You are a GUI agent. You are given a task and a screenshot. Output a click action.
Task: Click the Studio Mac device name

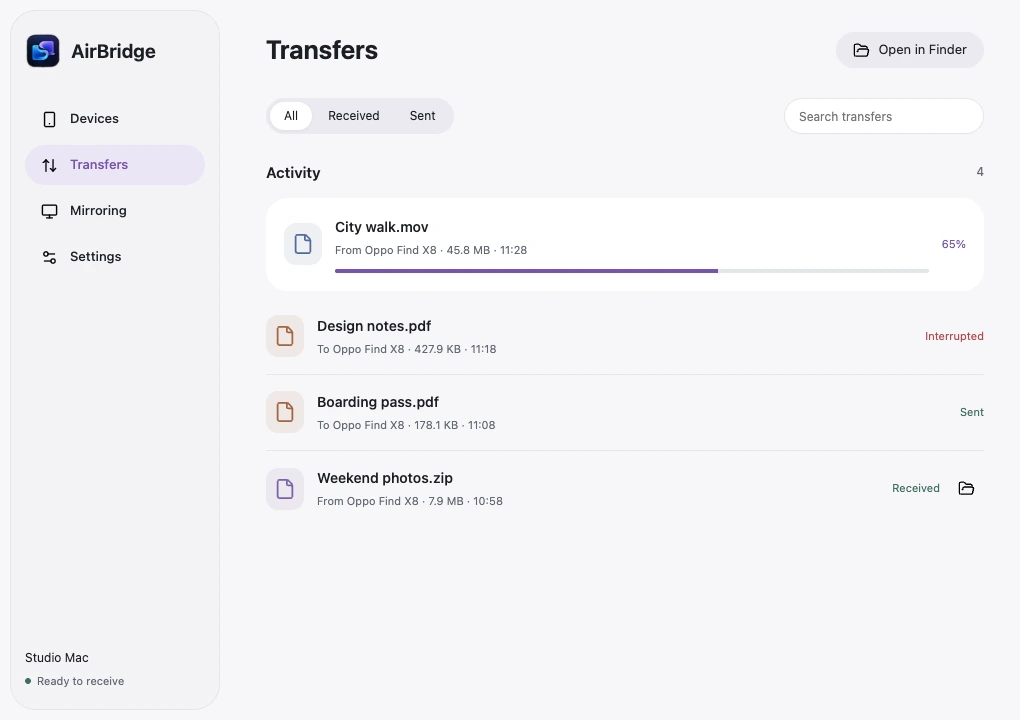point(57,658)
